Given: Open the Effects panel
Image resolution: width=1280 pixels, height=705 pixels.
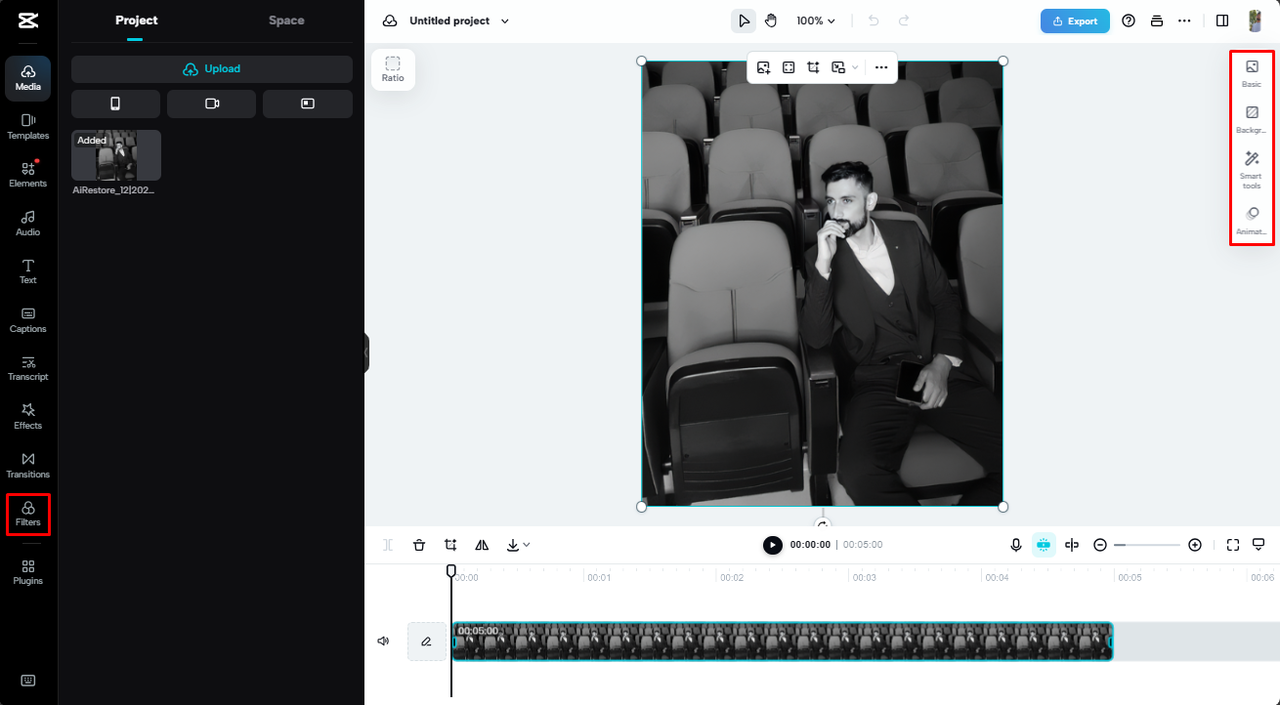Looking at the screenshot, I should pyautogui.click(x=28, y=416).
